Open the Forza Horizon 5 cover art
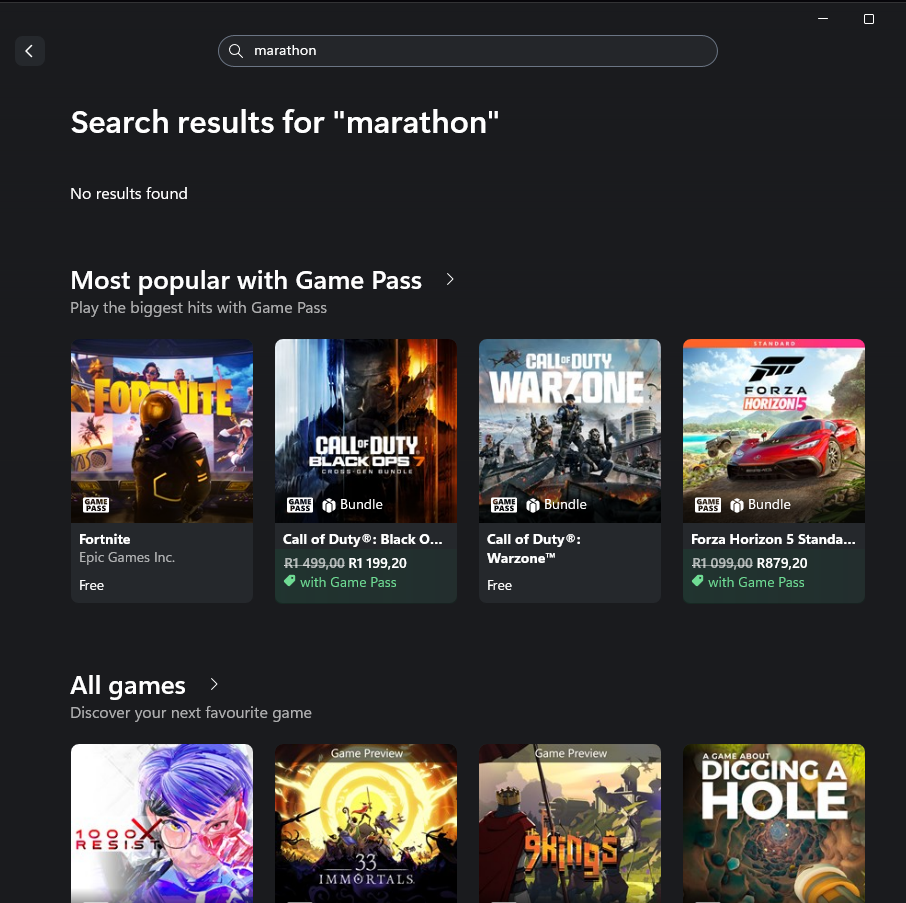The width and height of the screenshot is (906, 903). [774, 420]
